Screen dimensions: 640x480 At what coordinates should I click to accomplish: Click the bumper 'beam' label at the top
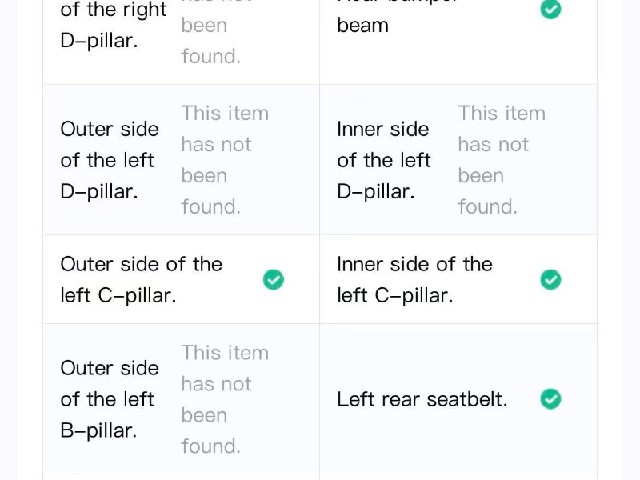pos(362,25)
